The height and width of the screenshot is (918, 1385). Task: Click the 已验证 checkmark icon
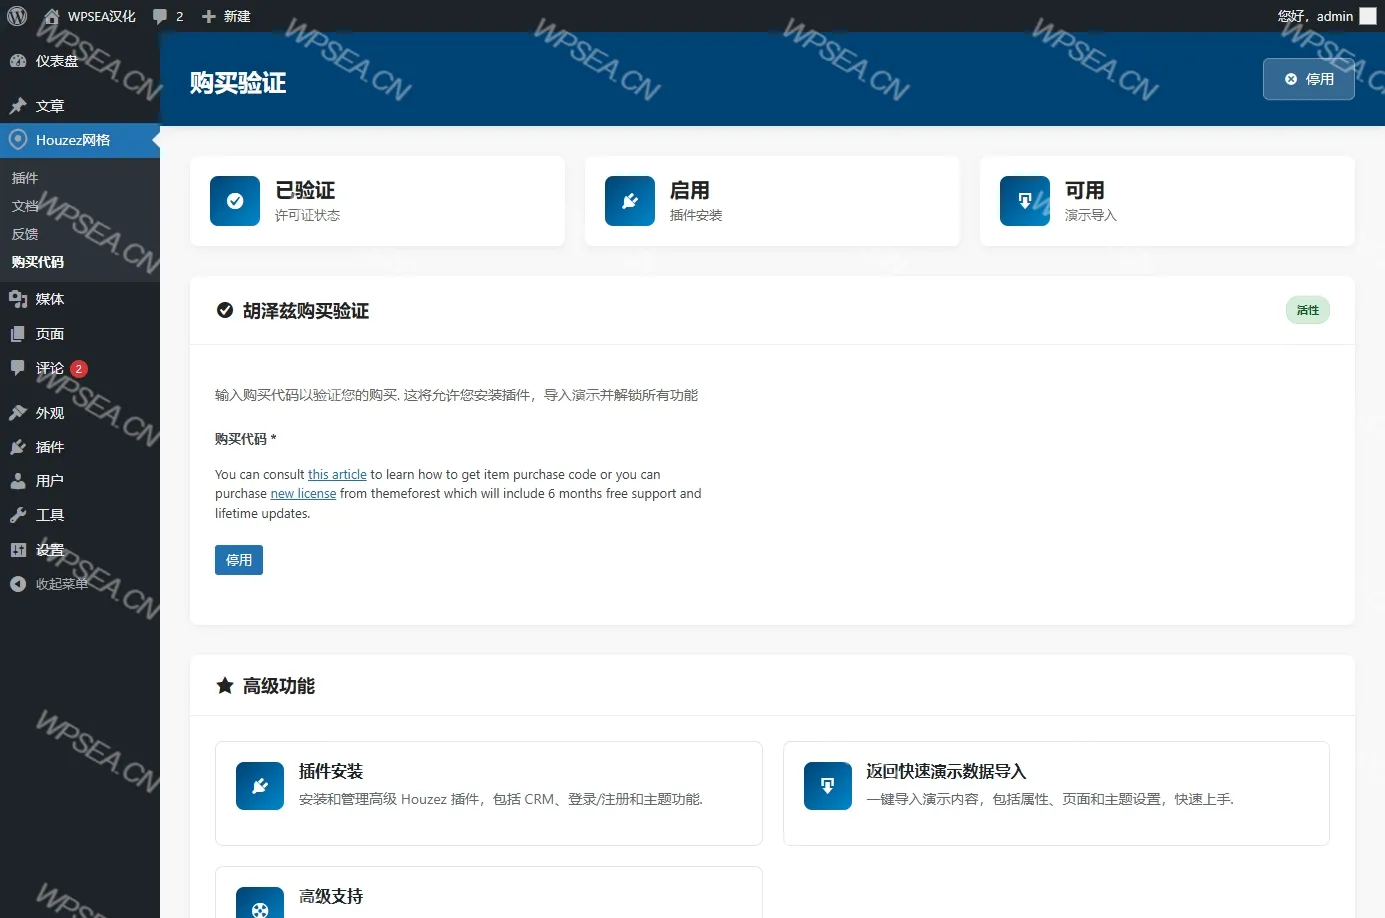click(x=235, y=201)
